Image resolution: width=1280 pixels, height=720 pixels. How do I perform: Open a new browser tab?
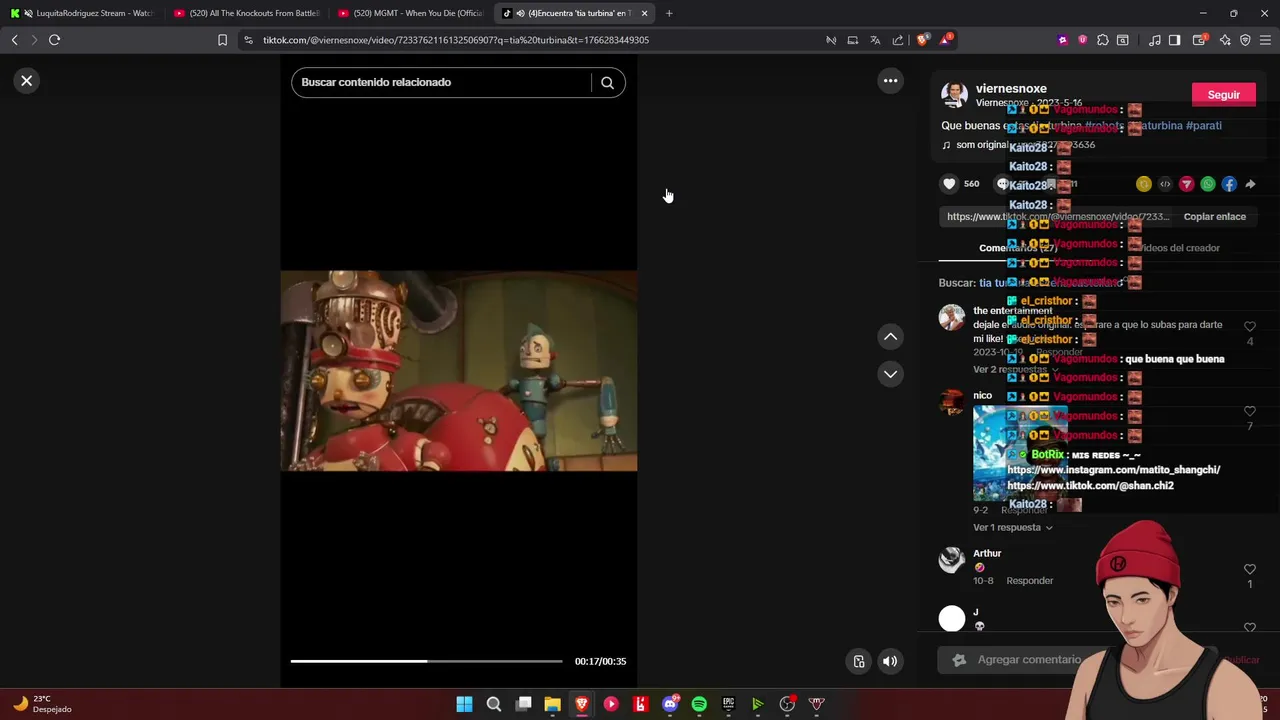[x=669, y=13]
